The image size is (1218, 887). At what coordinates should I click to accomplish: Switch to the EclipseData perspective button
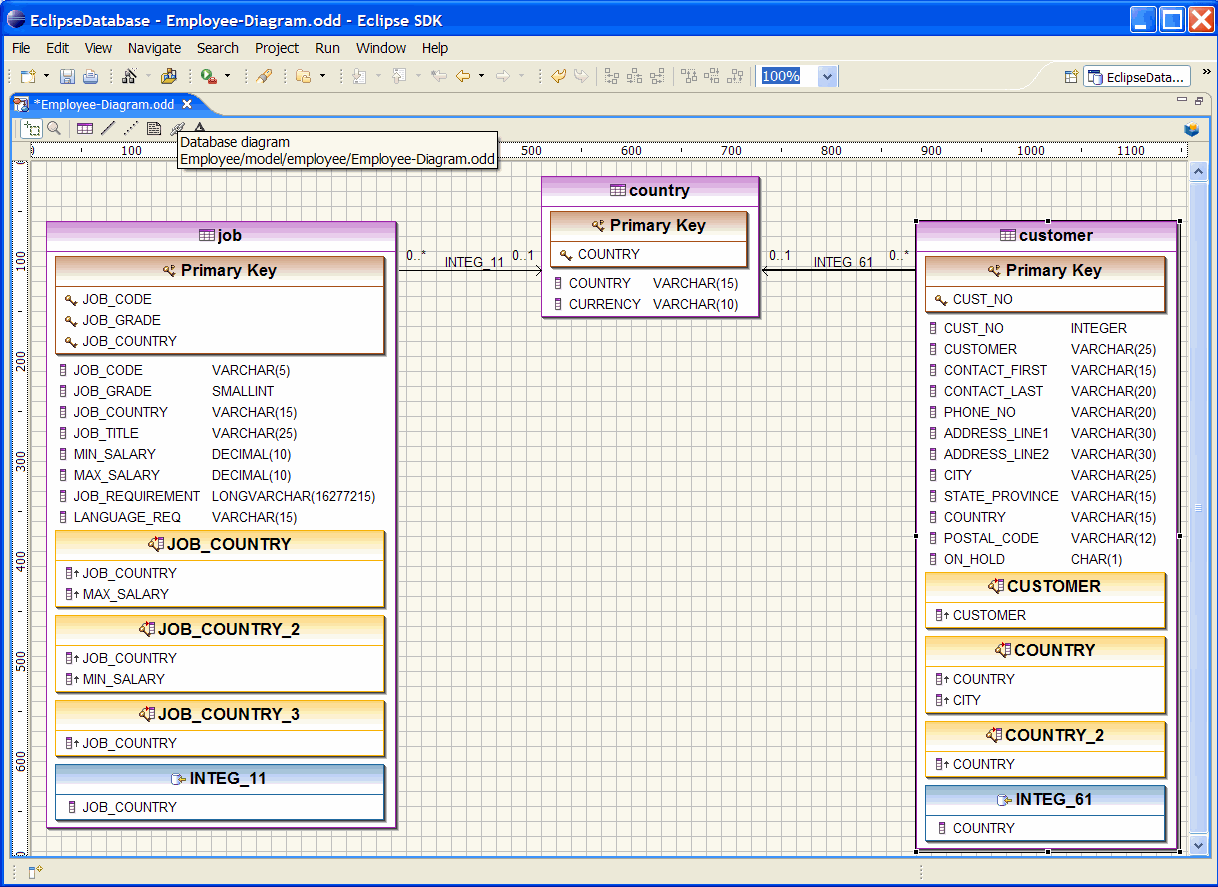pyautogui.click(x=1135, y=76)
